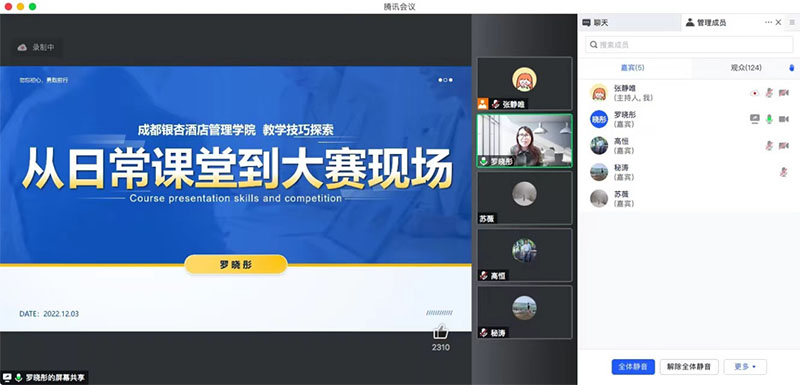Click the 搜索成员 search field
The width and height of the screenshot is (800, 385).
coord(689,45)
